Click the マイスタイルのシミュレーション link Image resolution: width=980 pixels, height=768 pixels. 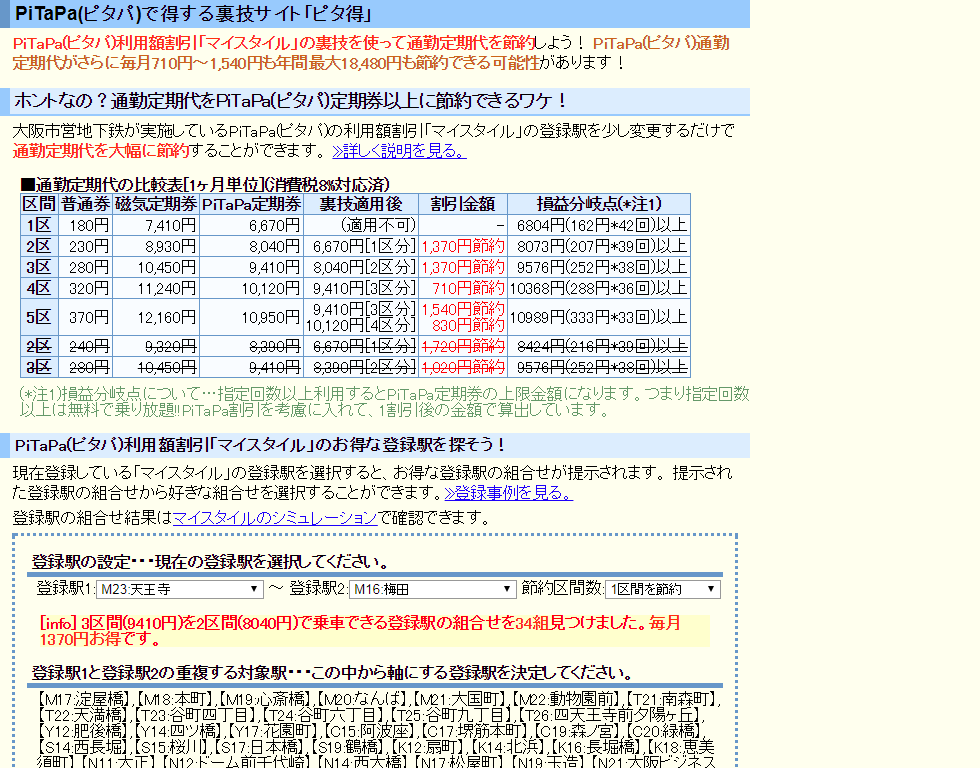[274, 517]
